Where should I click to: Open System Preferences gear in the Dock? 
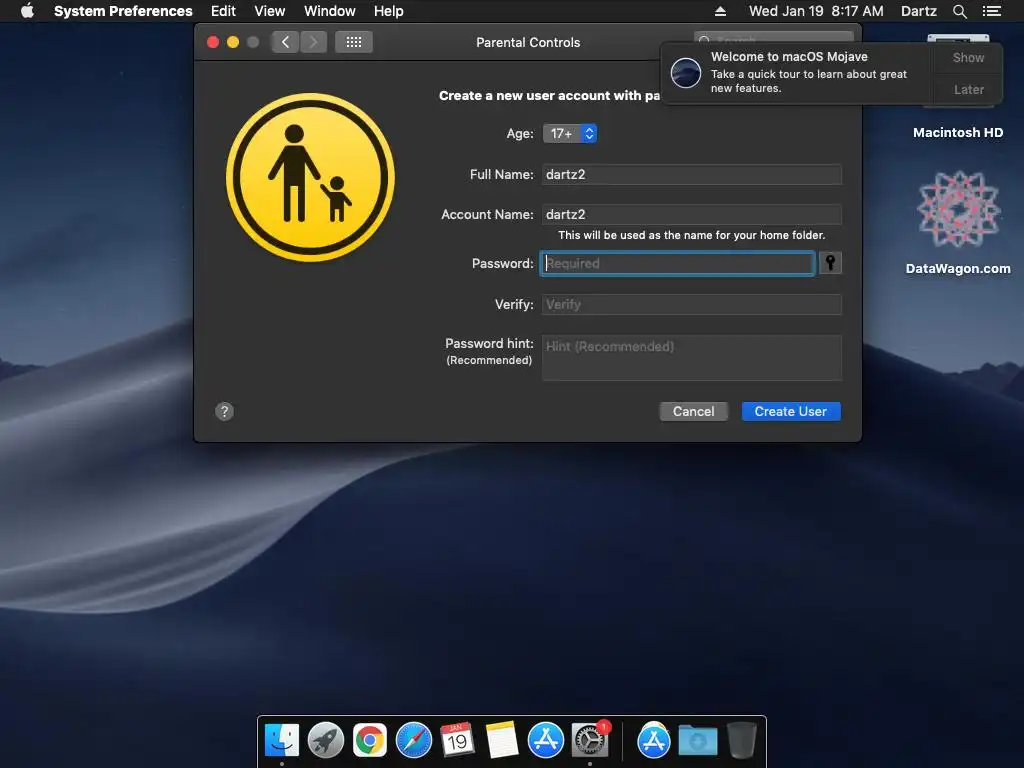click(590, 741)
